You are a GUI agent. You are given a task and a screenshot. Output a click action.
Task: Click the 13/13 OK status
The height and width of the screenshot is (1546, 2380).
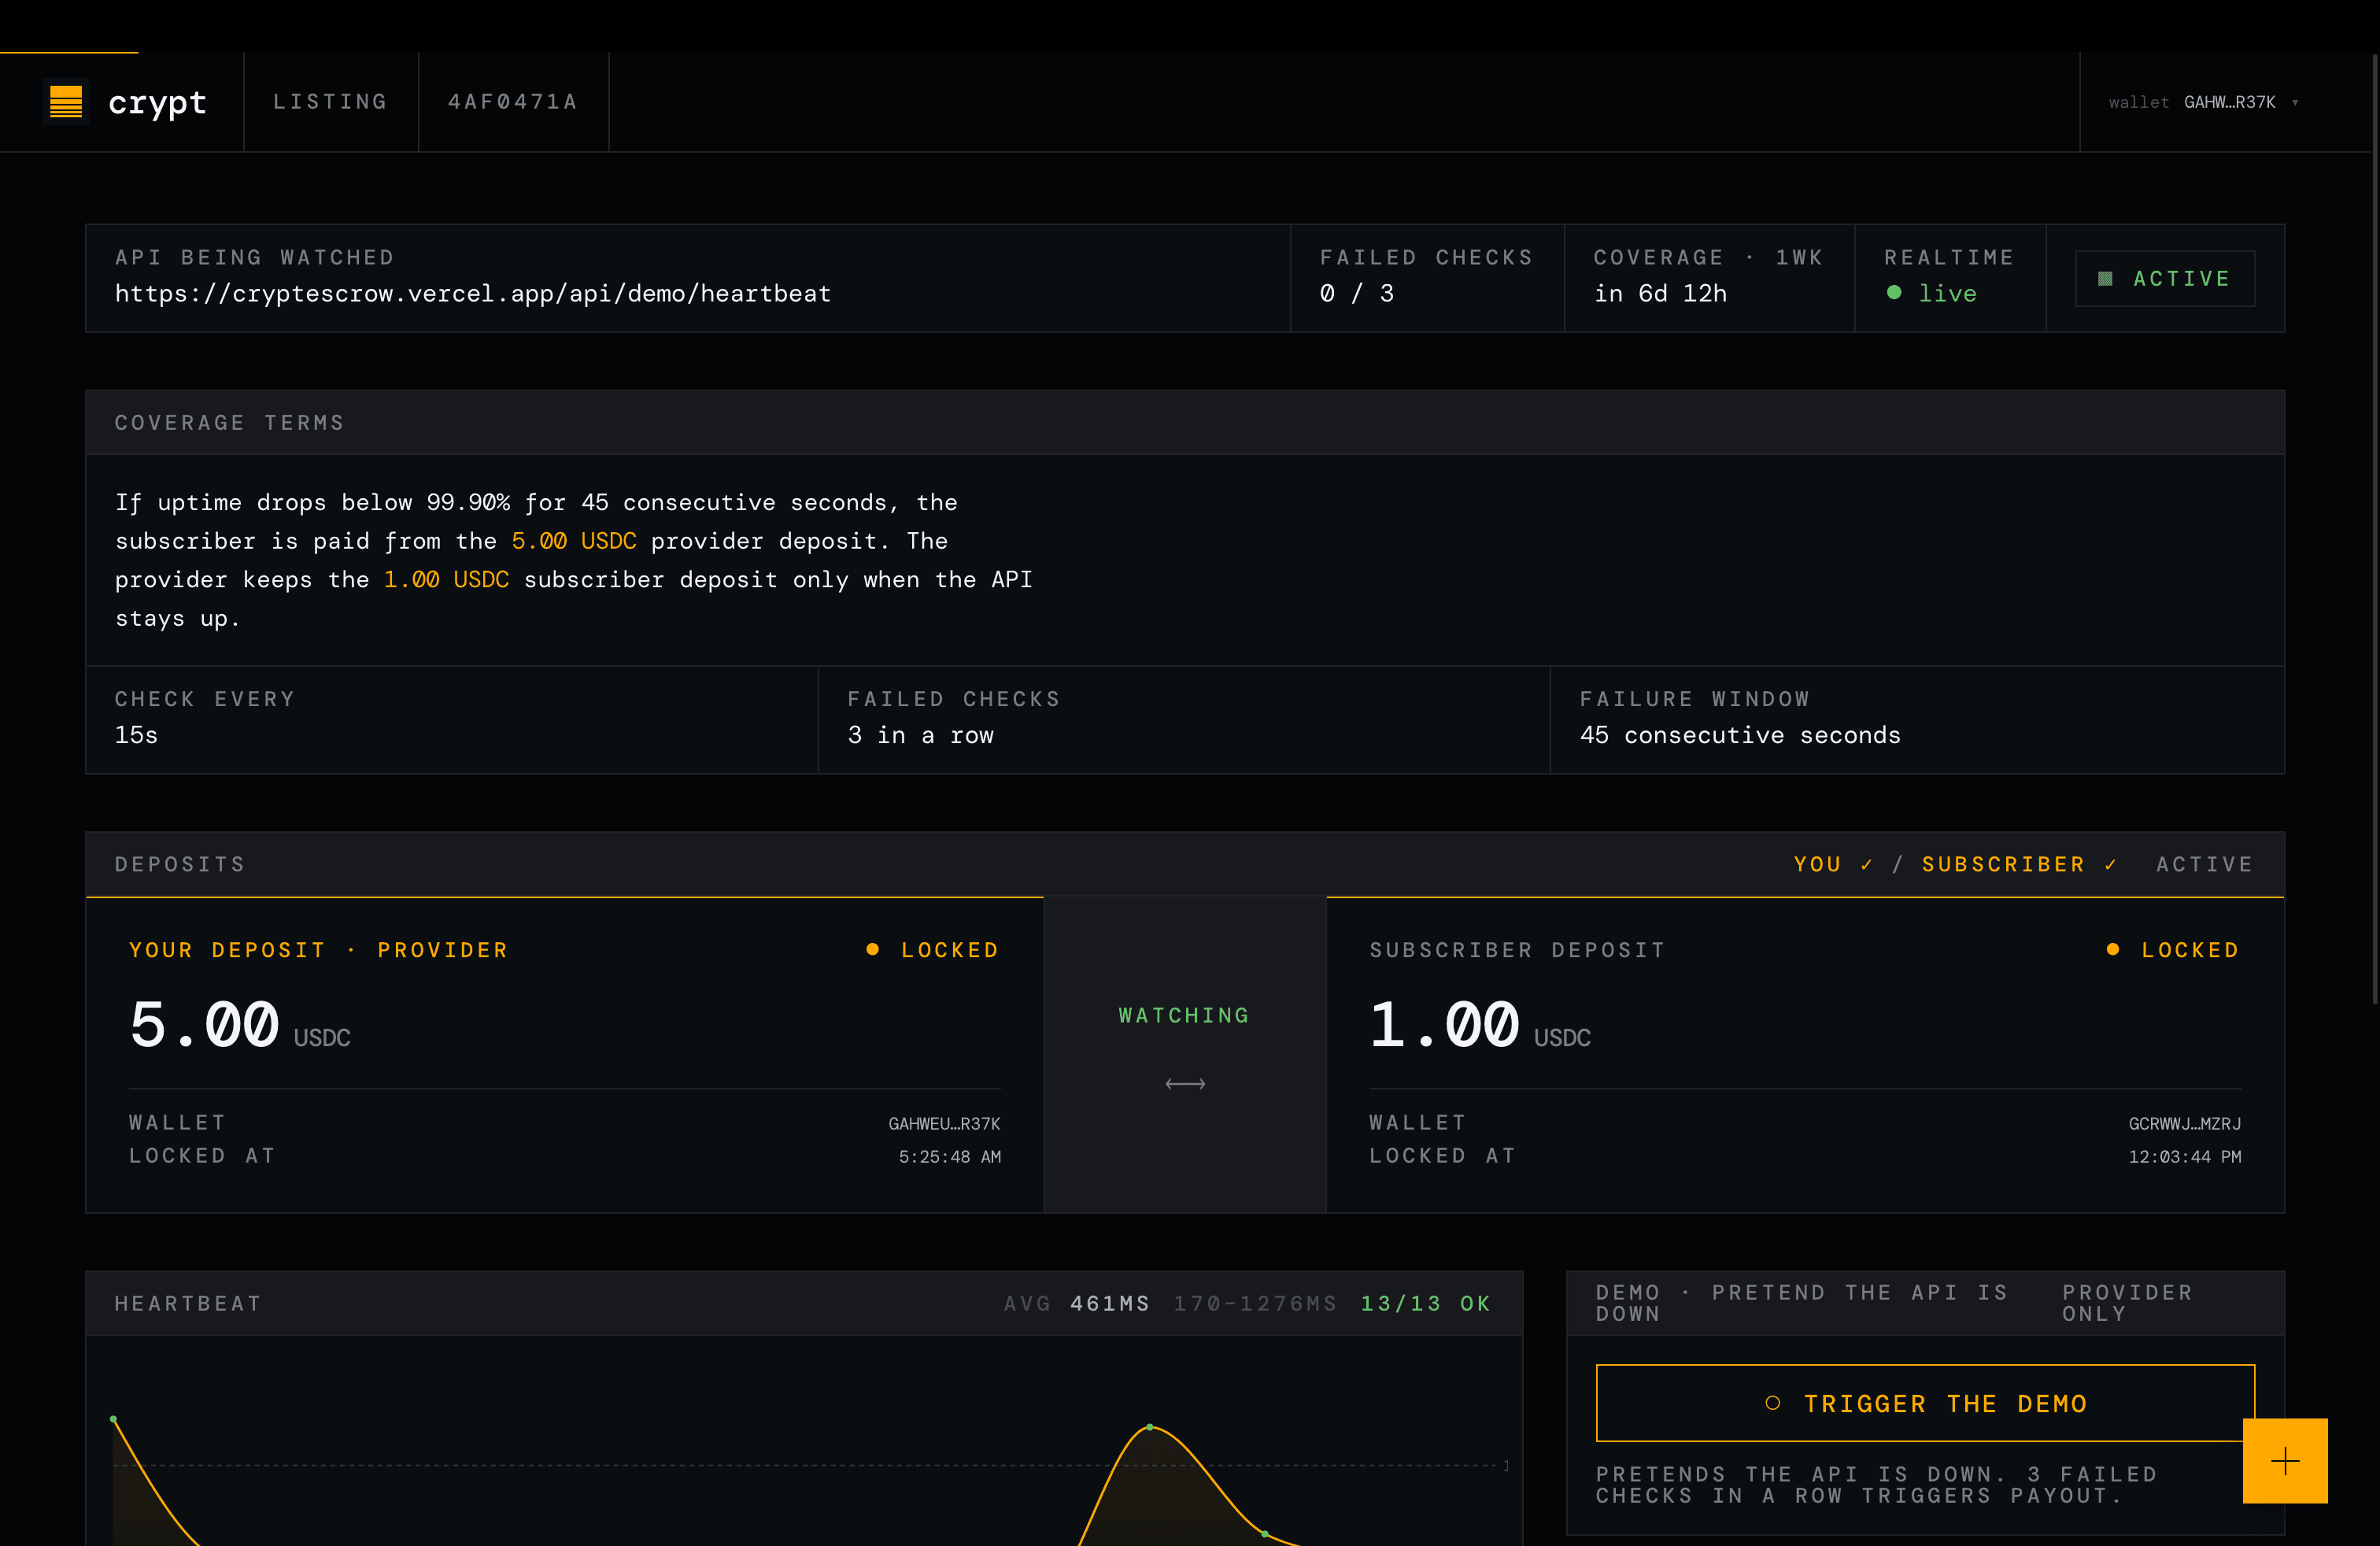click(x=1426, y=1303)
